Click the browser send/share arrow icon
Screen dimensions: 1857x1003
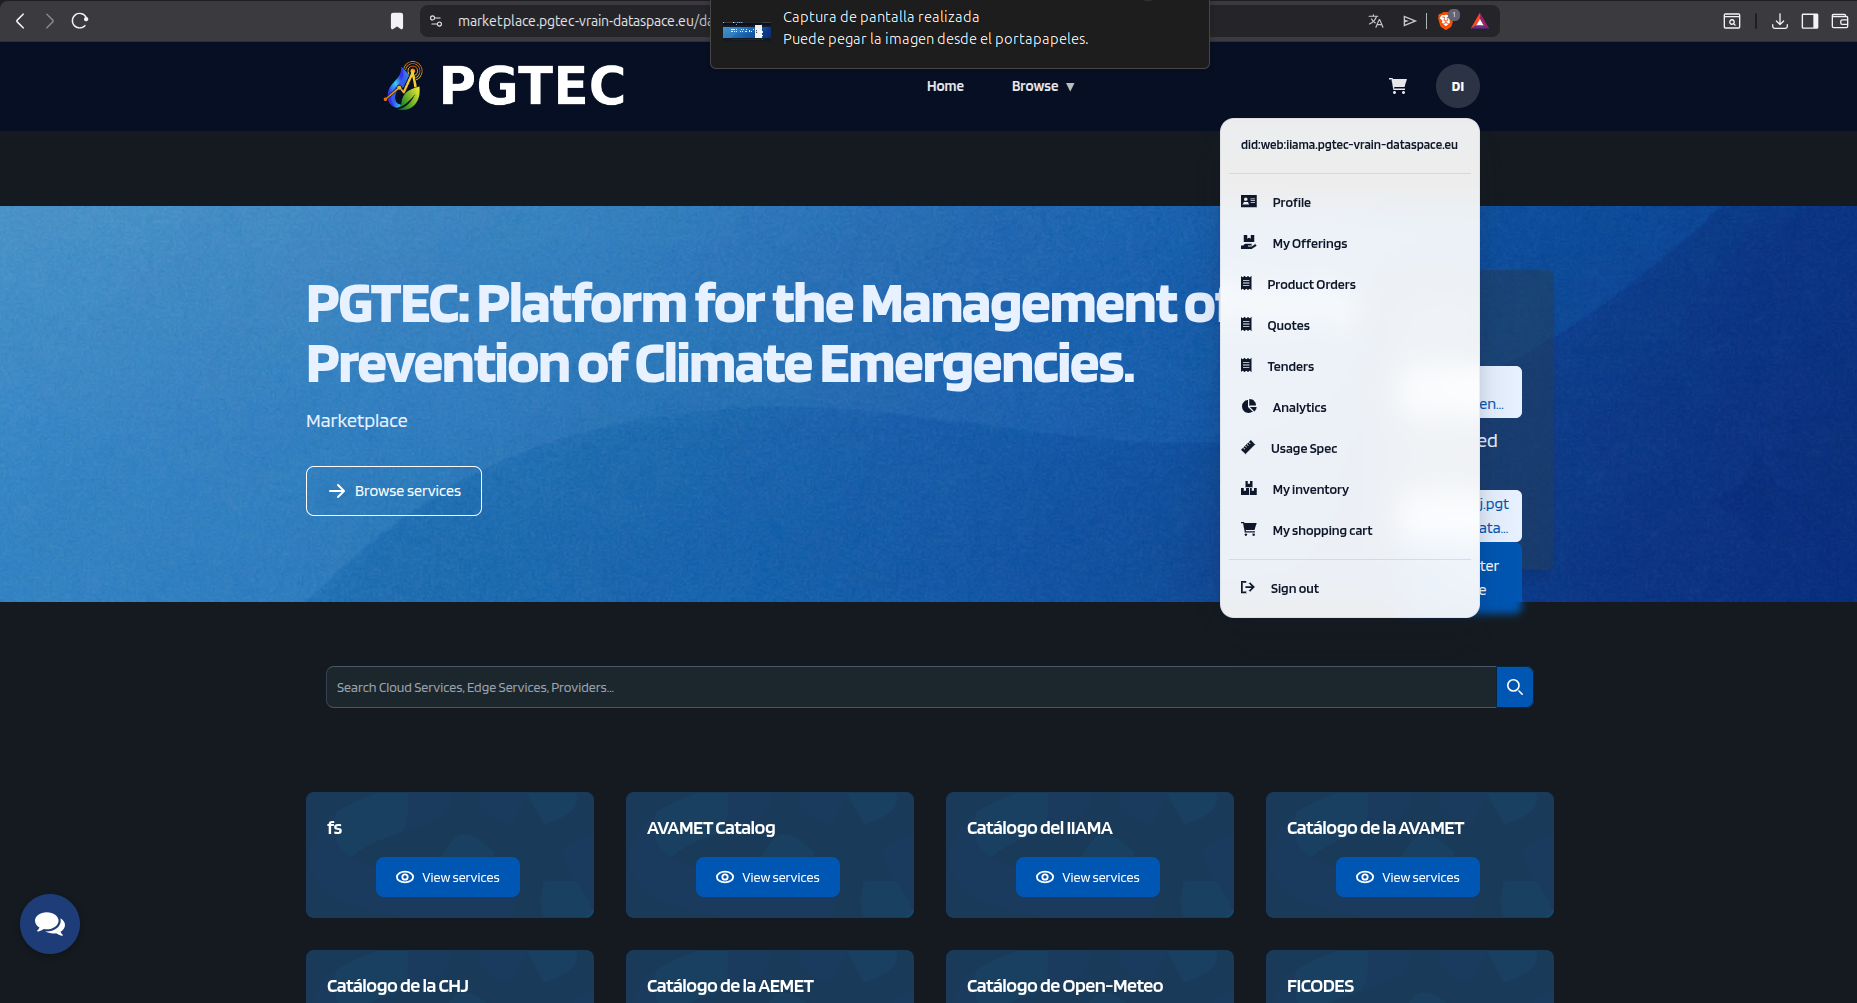pos(1409,21)
